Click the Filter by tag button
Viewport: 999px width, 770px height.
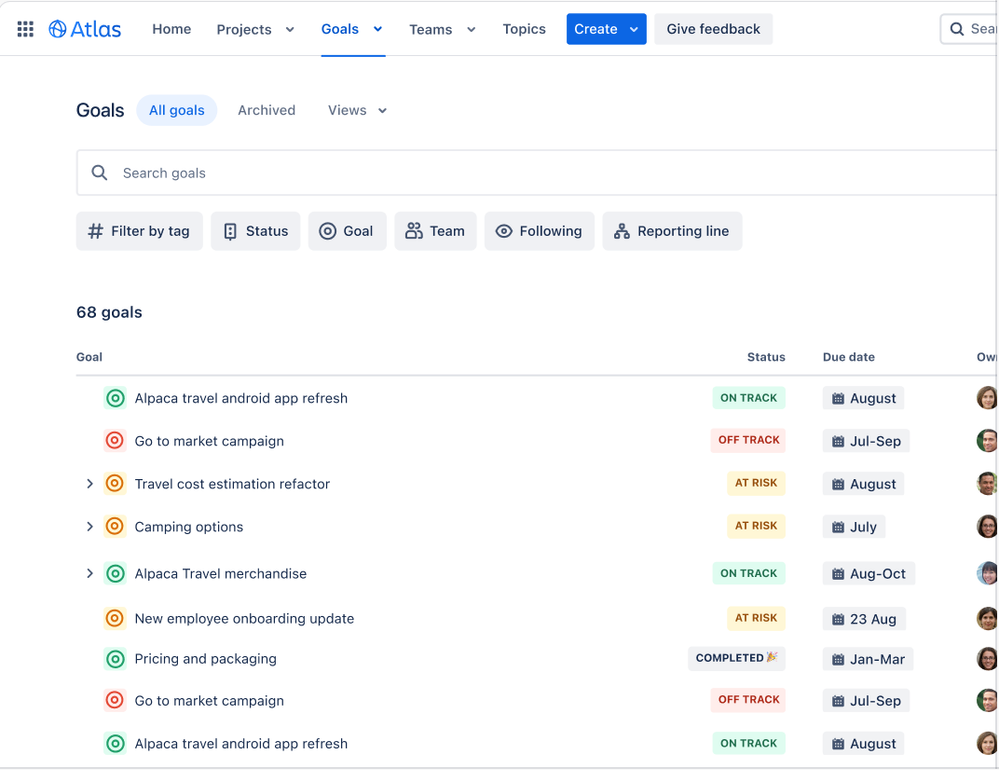pos(140,231)
